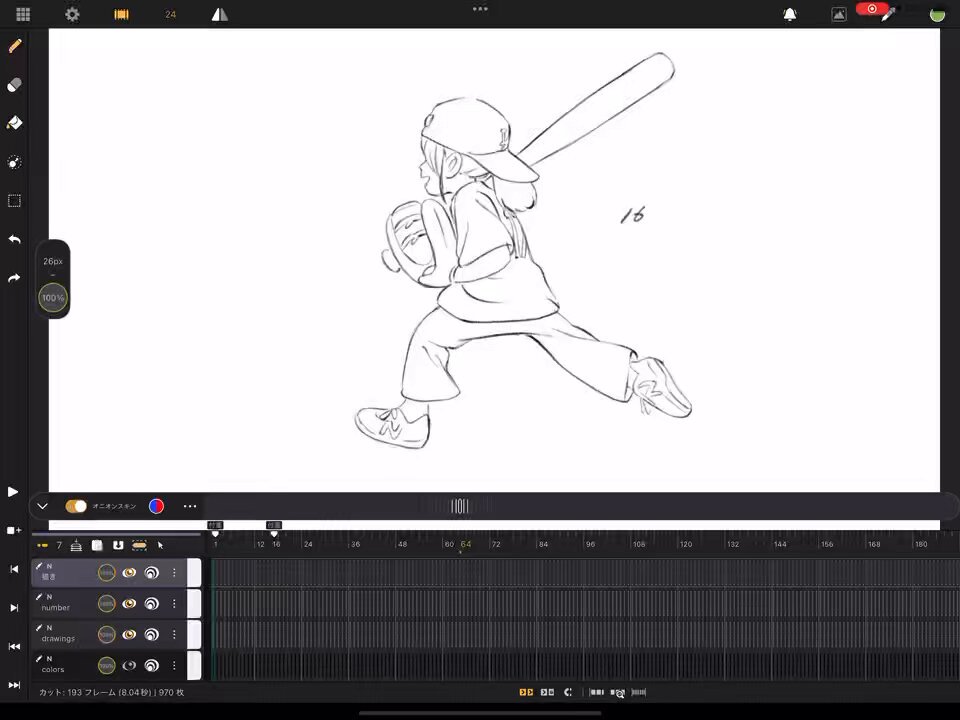Hide the number layer with eye icon
The image size is (960, 720).
point(129,604)
